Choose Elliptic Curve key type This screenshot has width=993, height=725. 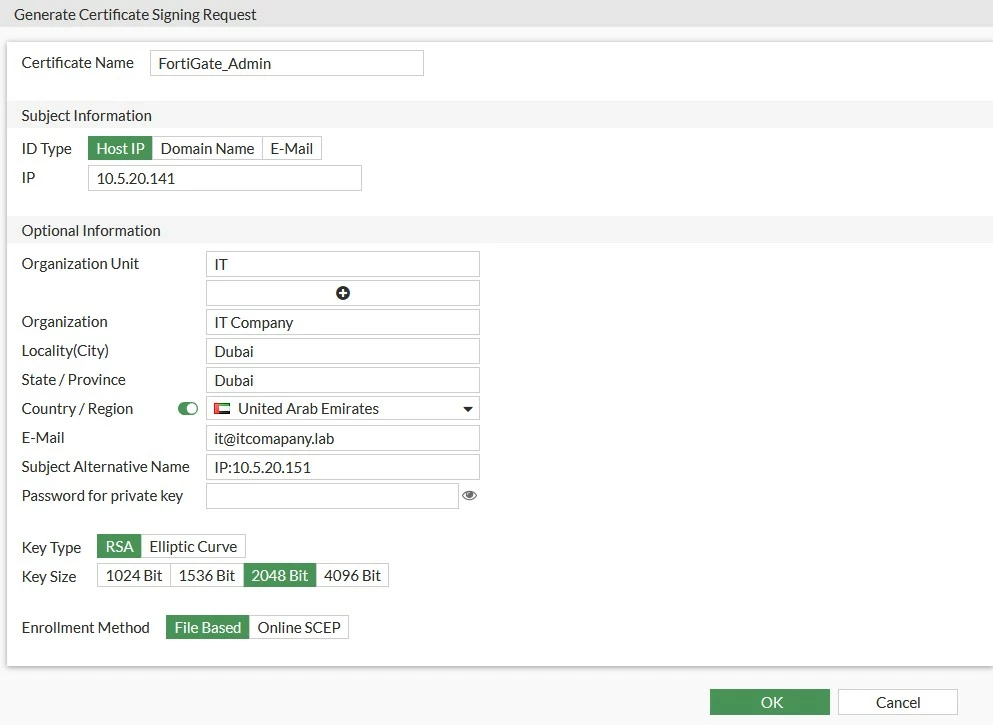point(193,546)
